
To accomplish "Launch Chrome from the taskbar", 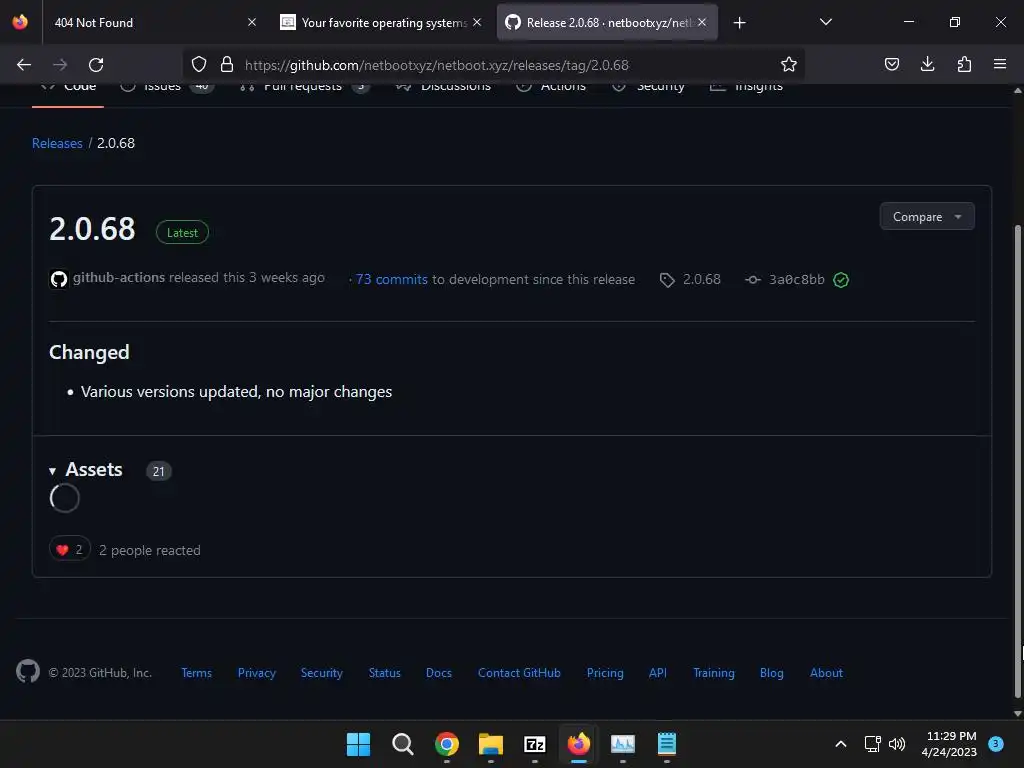I will point(447,744).
